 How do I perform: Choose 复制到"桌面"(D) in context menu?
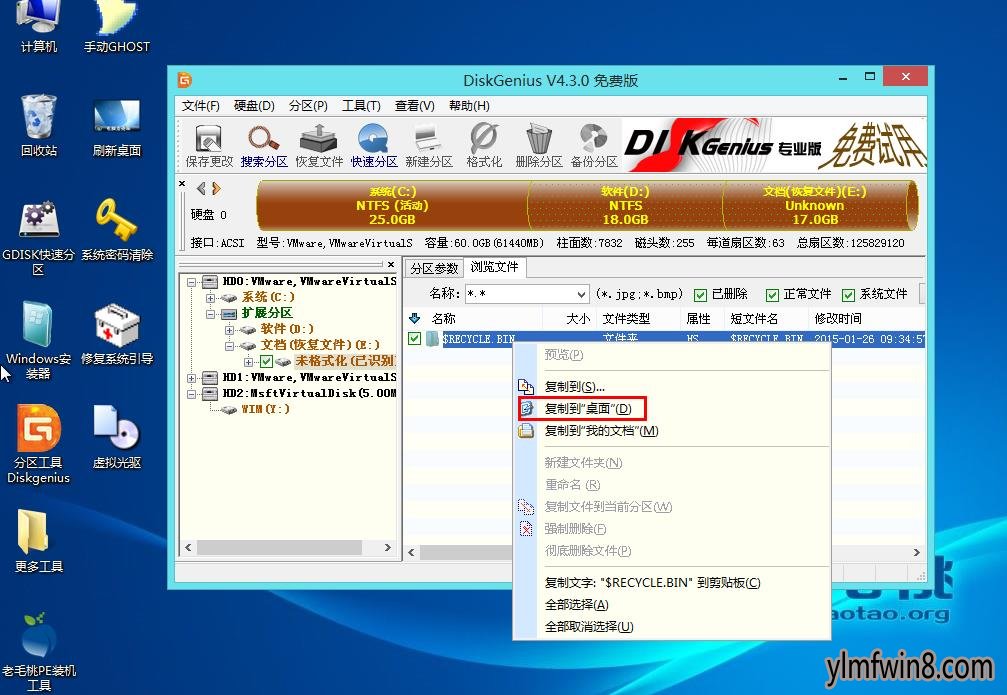click(671, 409)
